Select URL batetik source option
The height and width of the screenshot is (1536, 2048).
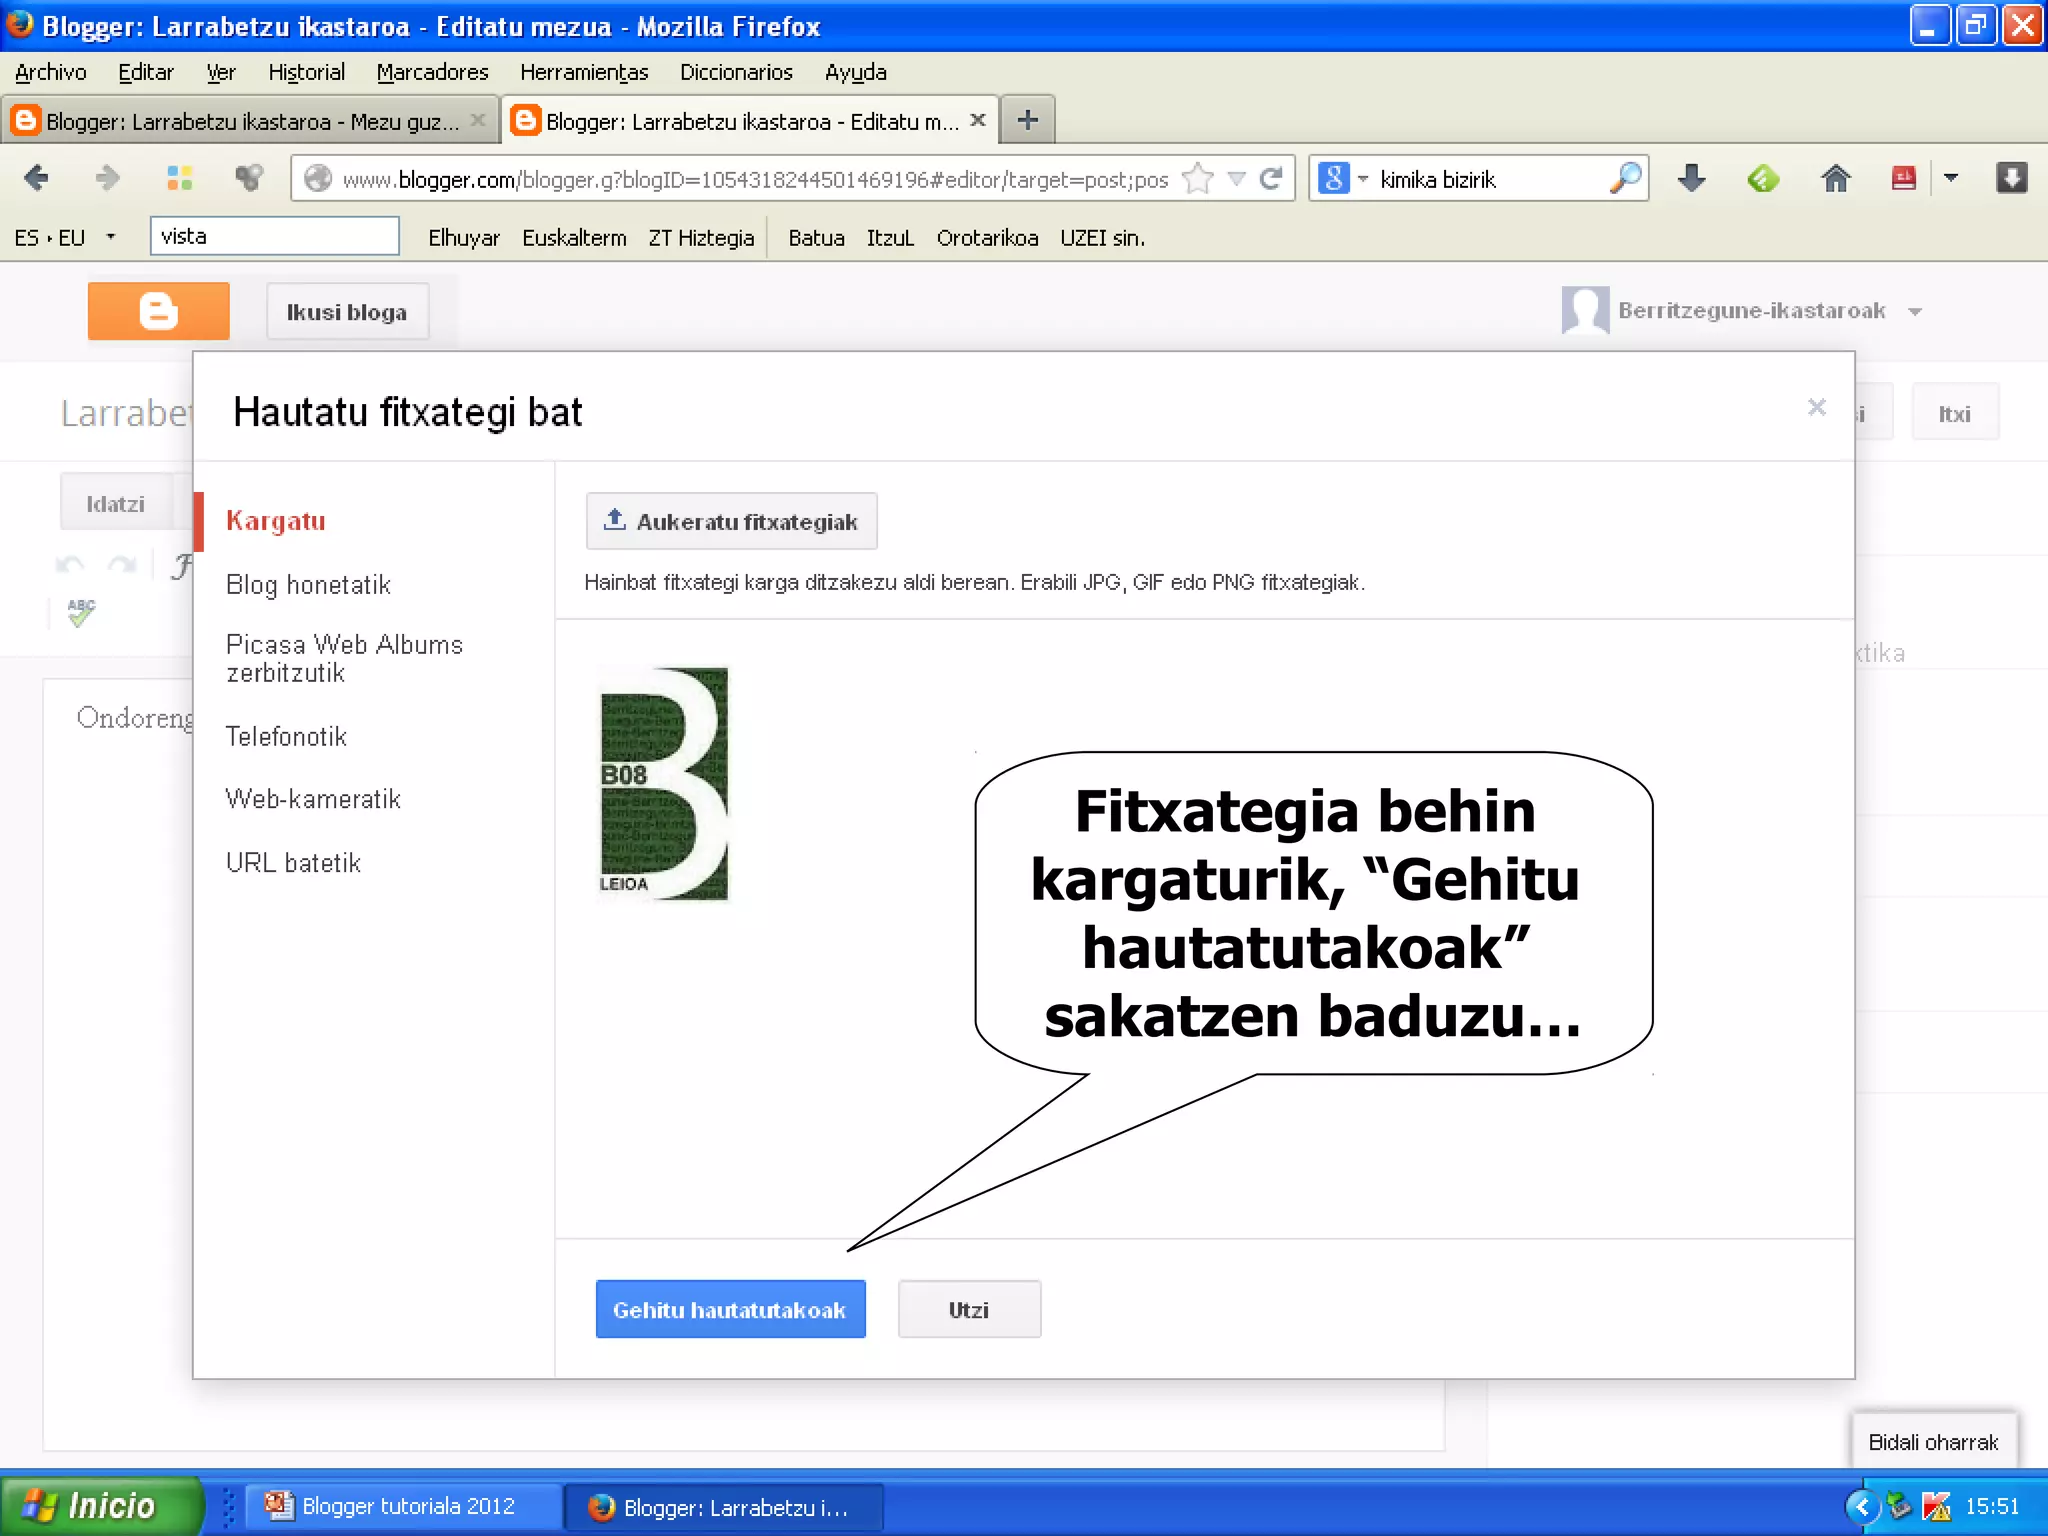[293, 863]
